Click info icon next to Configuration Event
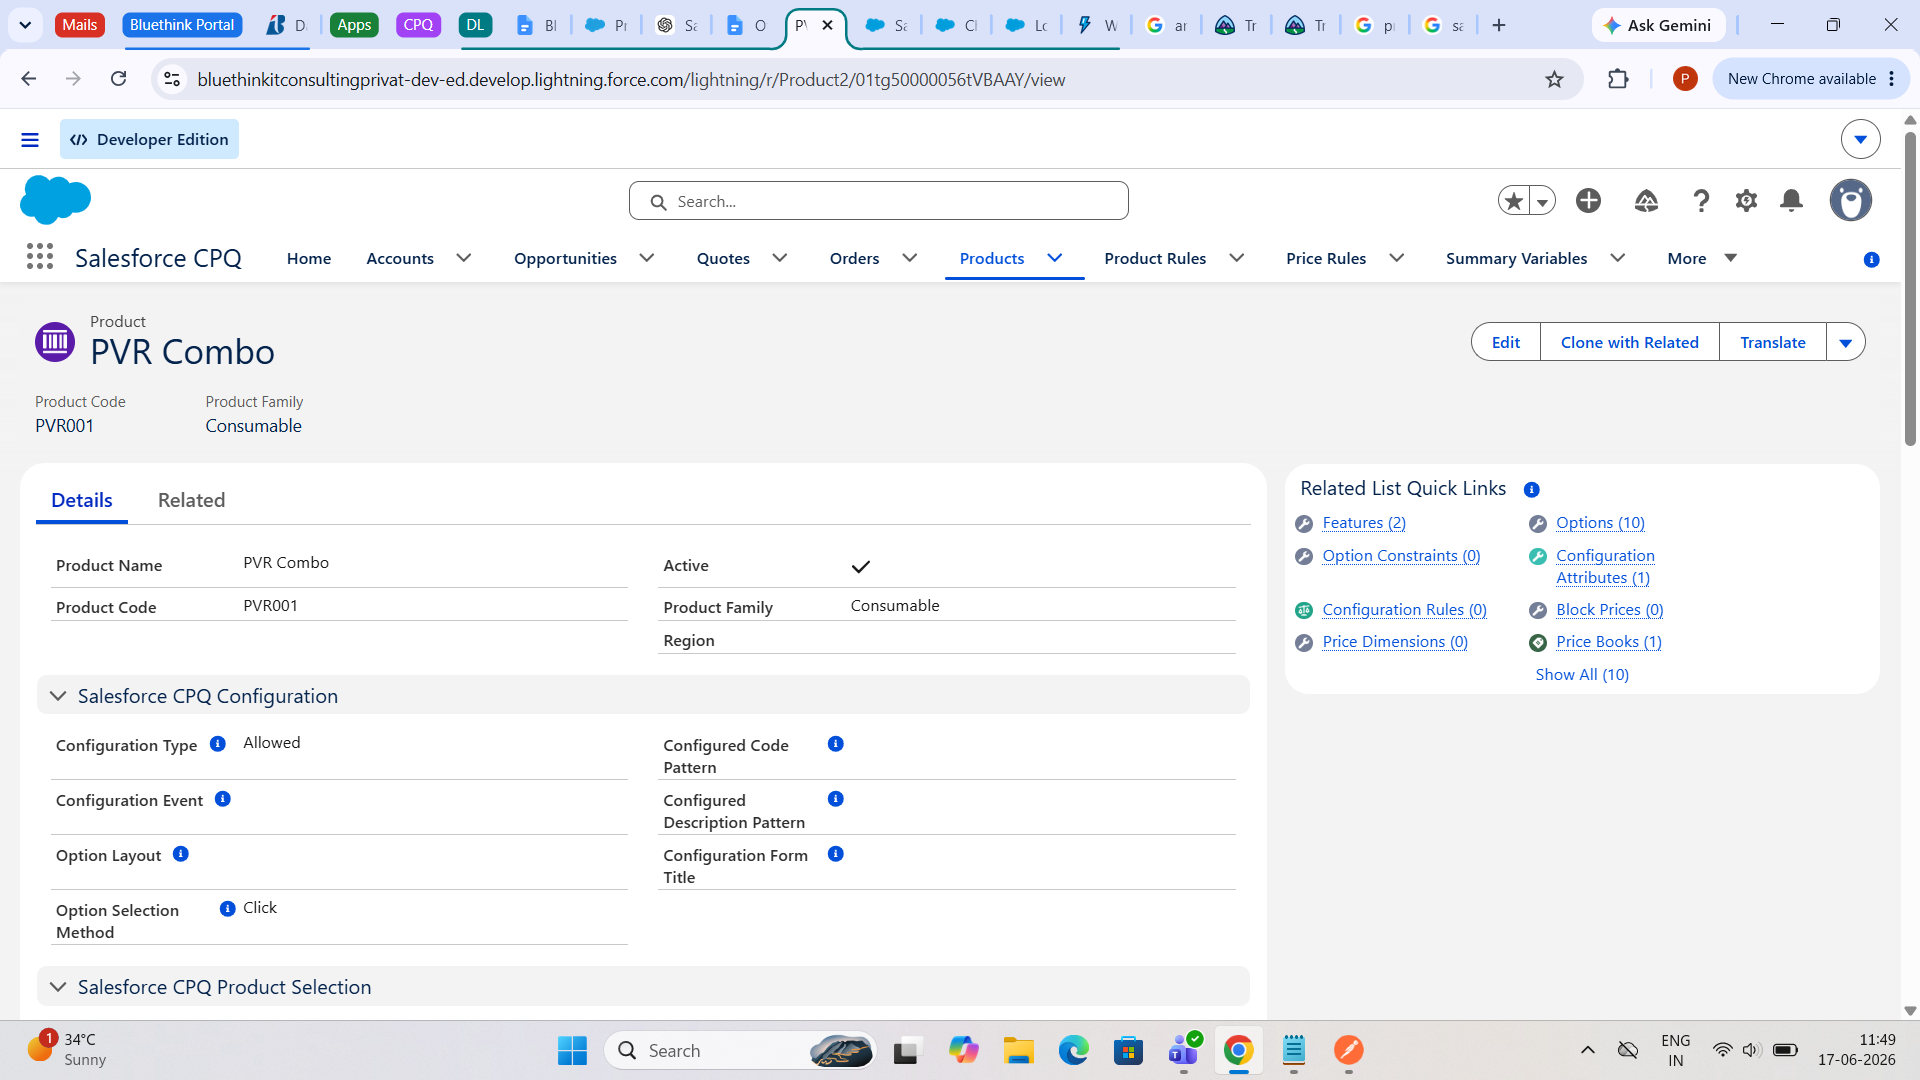1920x1080 pixels. click(223, 799)
